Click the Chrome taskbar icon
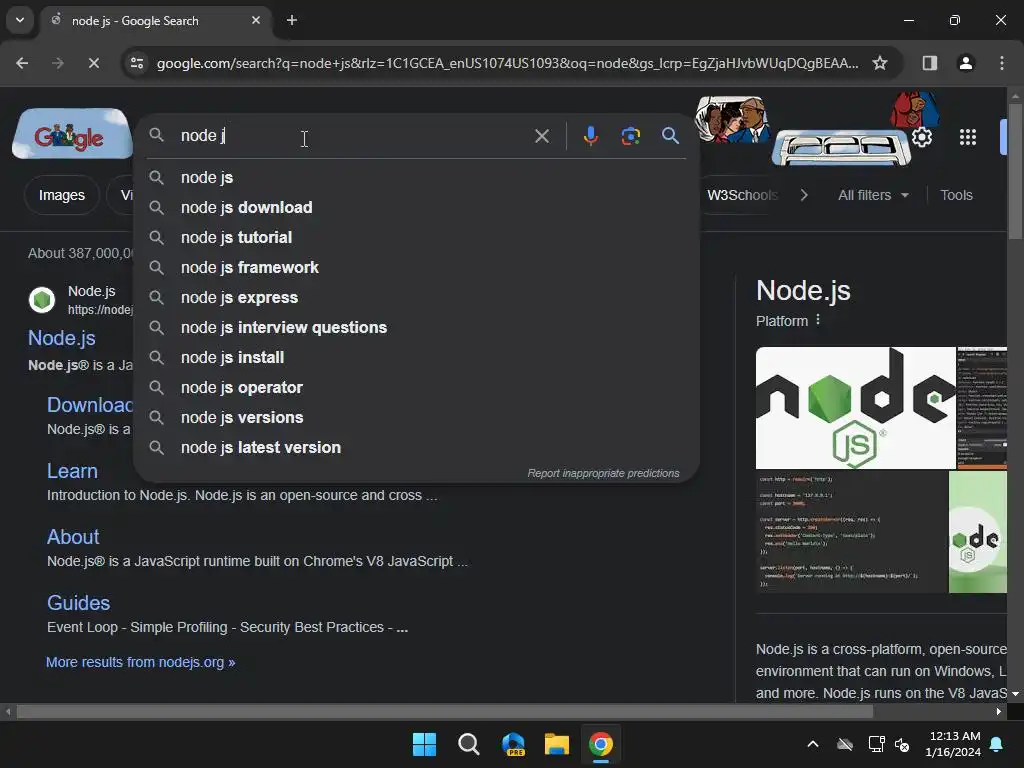The height and width of the screenshot is (768, 1024). 601,744
